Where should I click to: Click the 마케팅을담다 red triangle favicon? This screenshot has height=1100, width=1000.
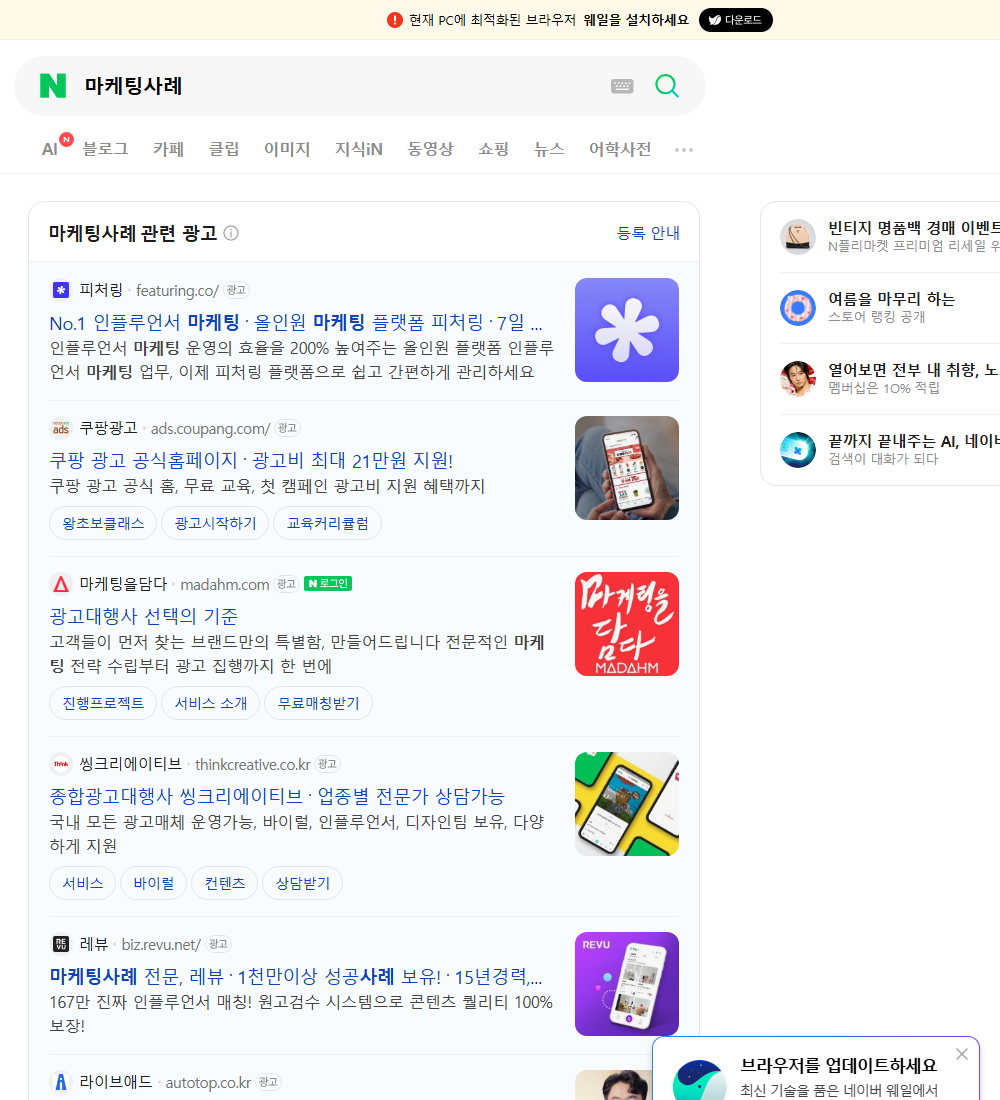[61, 584]
